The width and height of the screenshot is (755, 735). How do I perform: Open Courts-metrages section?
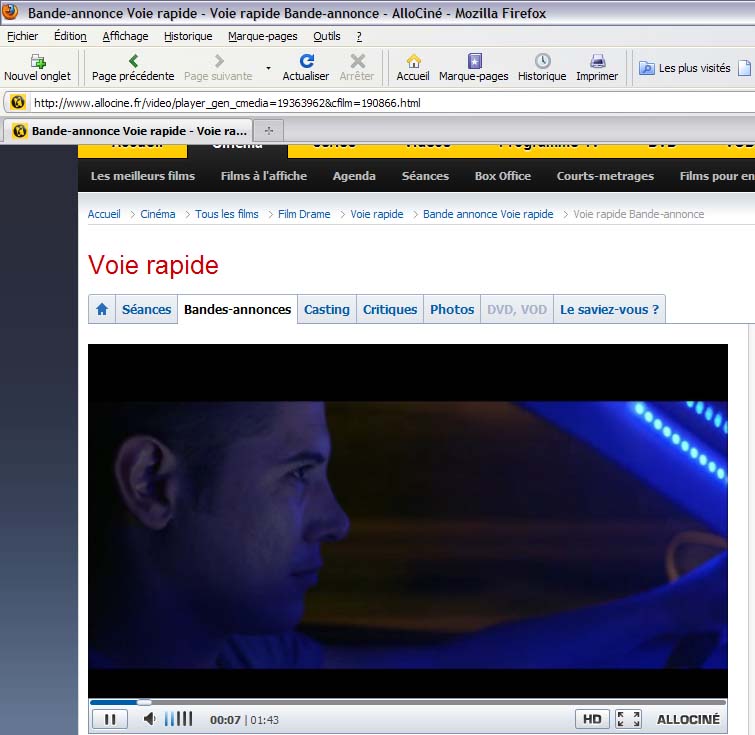605,176
